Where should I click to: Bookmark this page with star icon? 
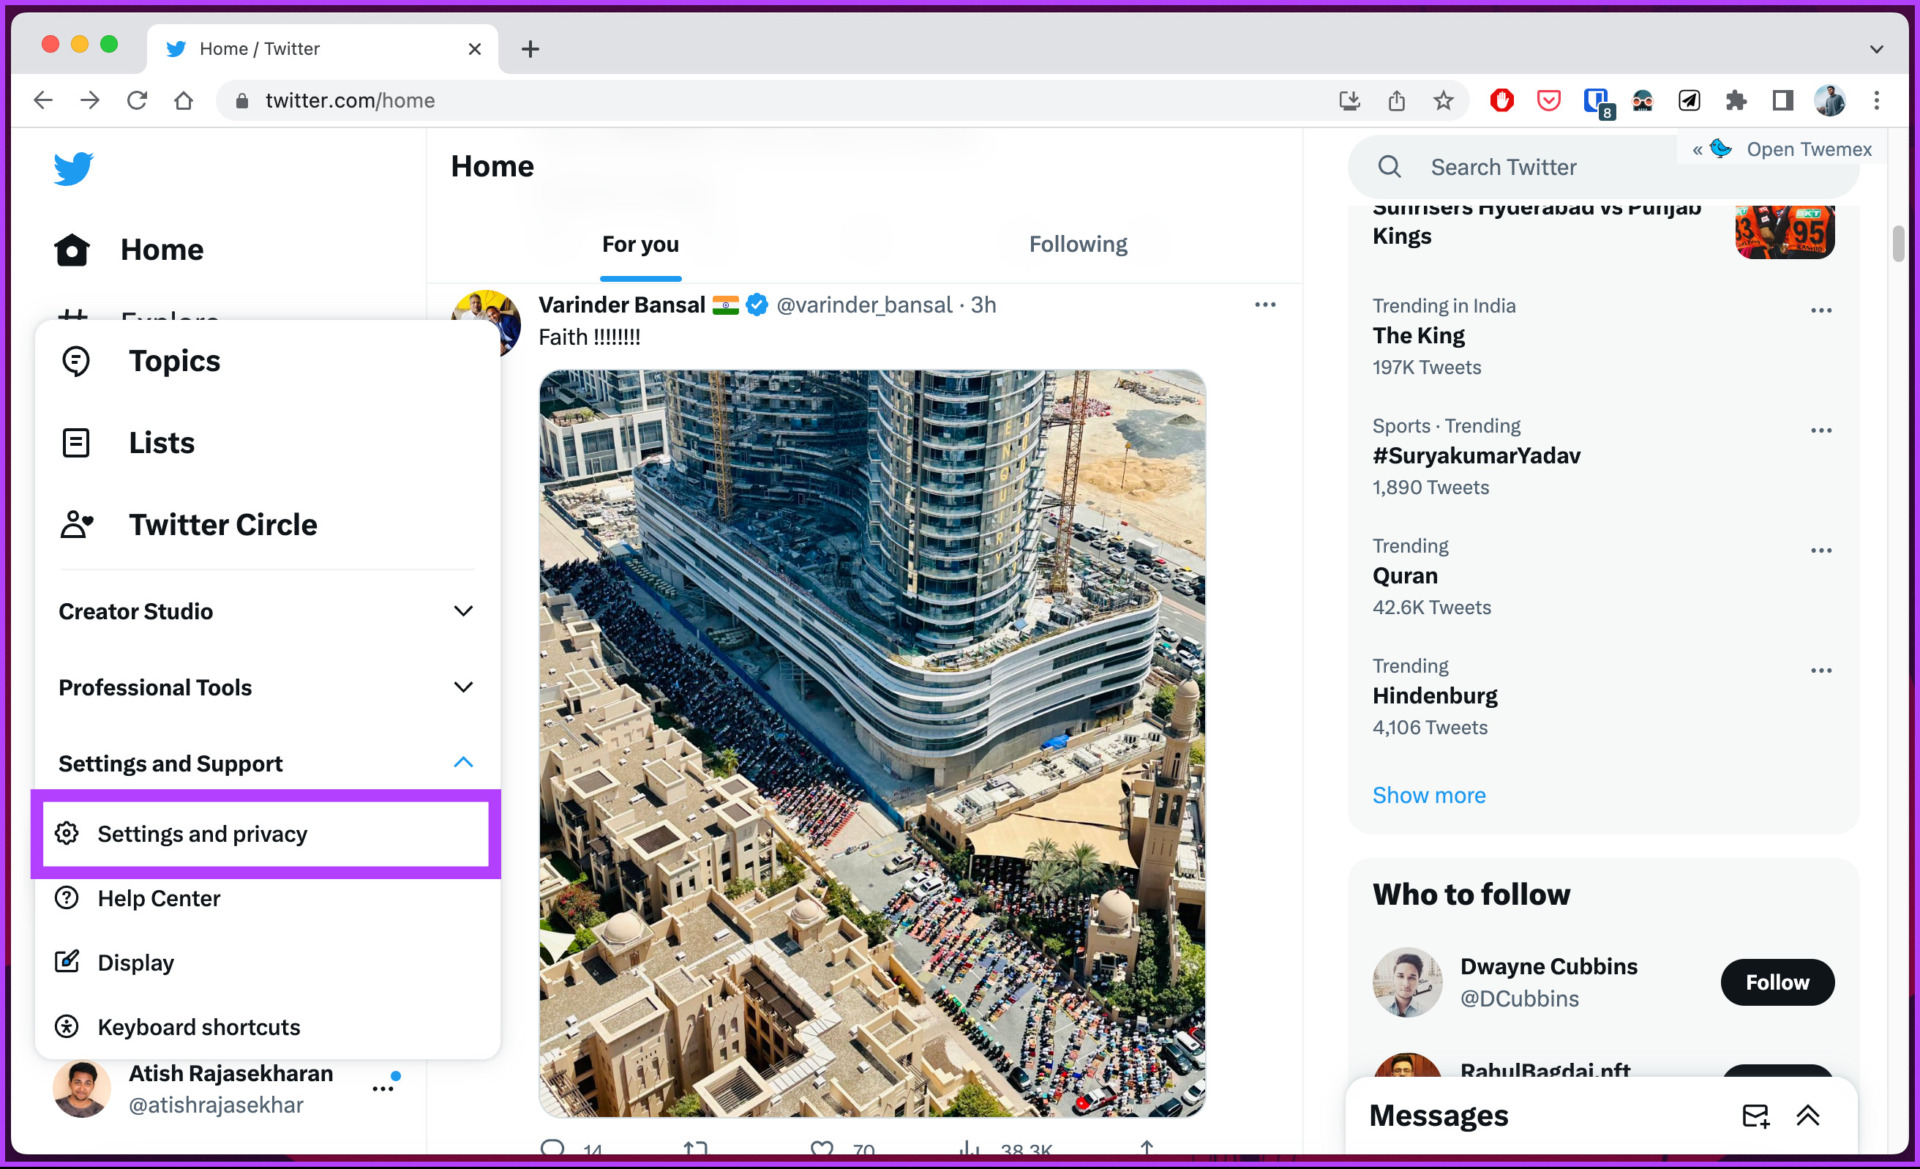pyautogui.click(x=1443, y=100)
